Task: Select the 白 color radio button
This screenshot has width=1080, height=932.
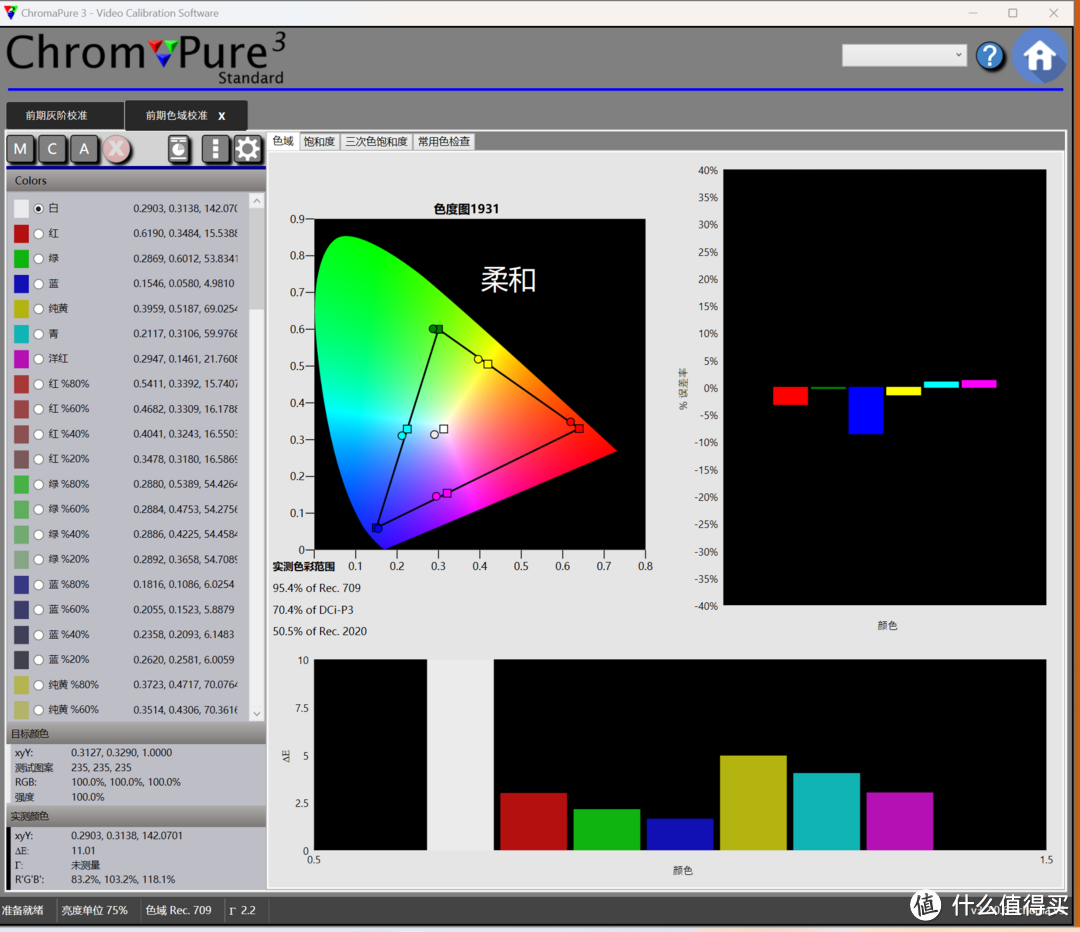Action: click(39, 209)
